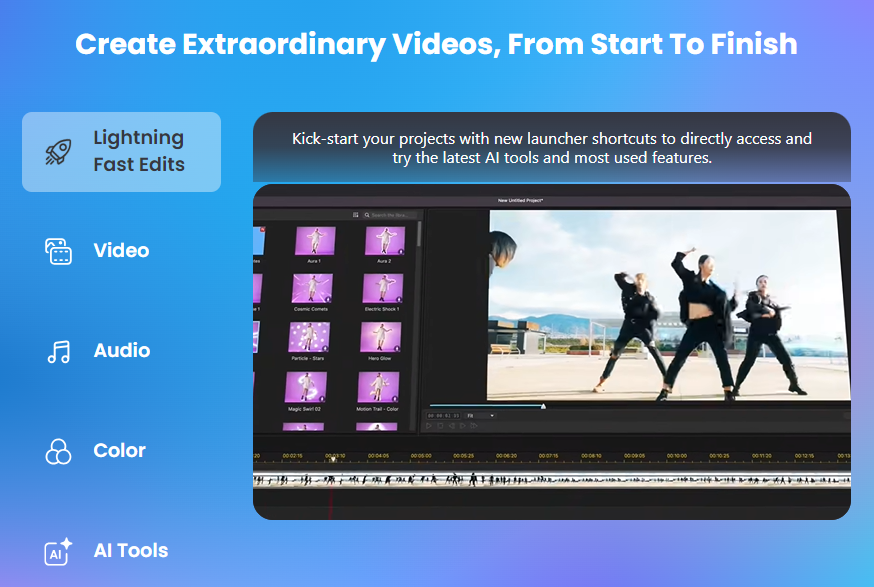Click the library search magnifier icon
The width and height of the screenshot is (874, 587).
click(367, 215)
